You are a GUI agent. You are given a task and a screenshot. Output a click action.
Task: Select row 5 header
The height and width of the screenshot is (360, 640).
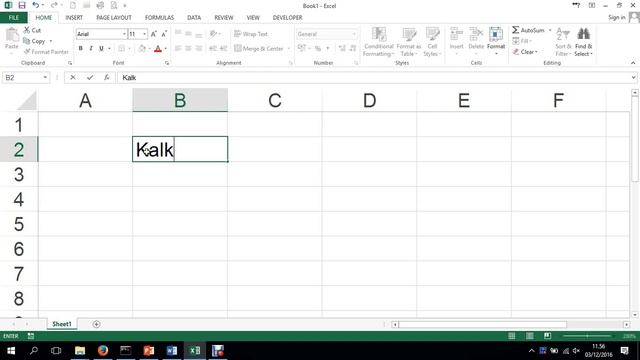coord(19,224)
